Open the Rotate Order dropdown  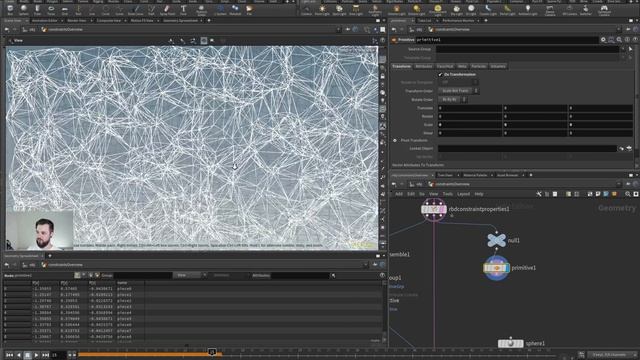click(453, 99)
